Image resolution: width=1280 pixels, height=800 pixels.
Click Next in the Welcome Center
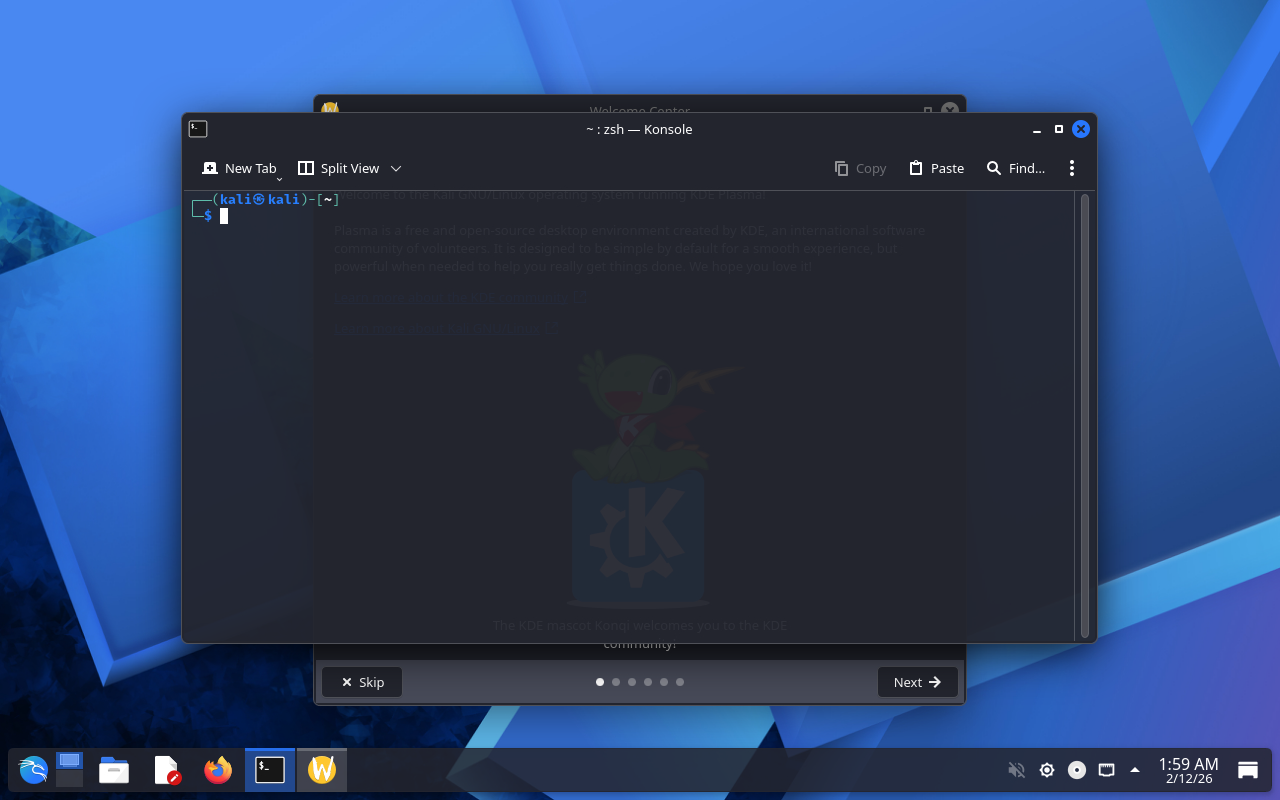pyautogui.click(x=917, y=682)
